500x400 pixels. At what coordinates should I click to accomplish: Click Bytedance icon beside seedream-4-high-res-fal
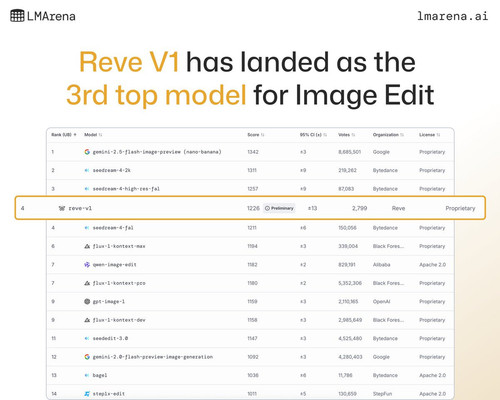(x=87, y=189)
